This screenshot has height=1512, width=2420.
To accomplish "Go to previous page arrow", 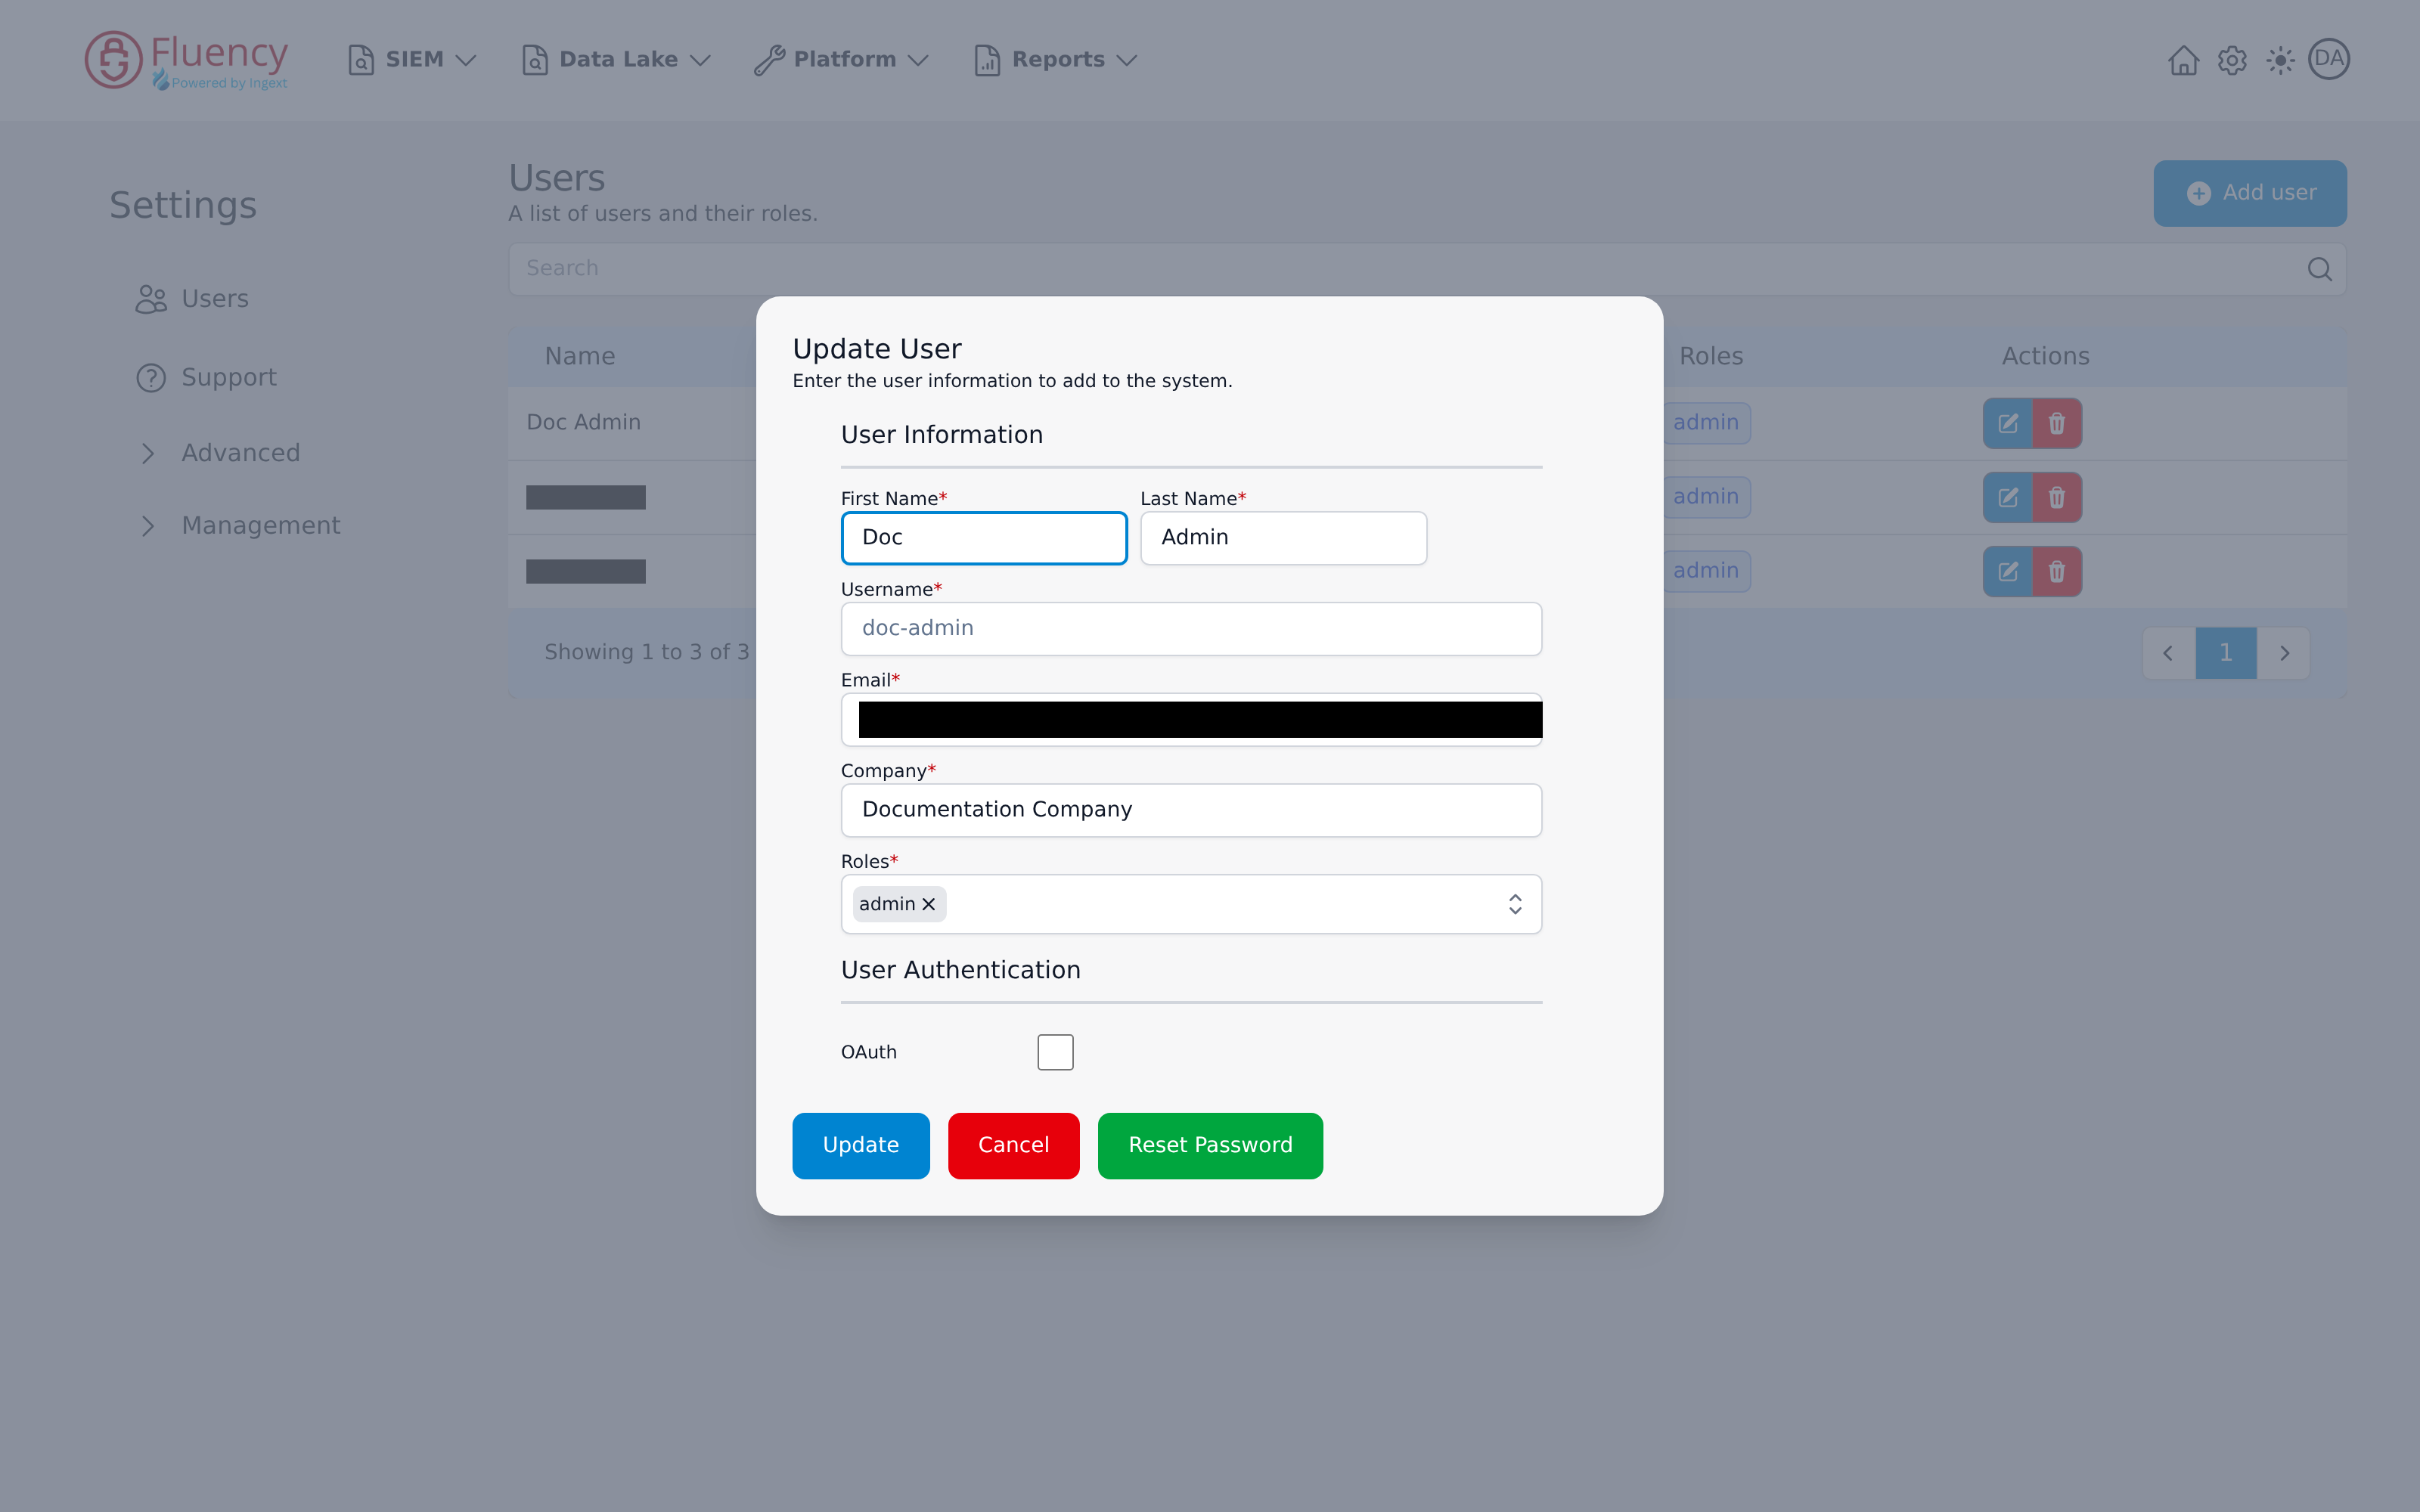I will 2168,653.
